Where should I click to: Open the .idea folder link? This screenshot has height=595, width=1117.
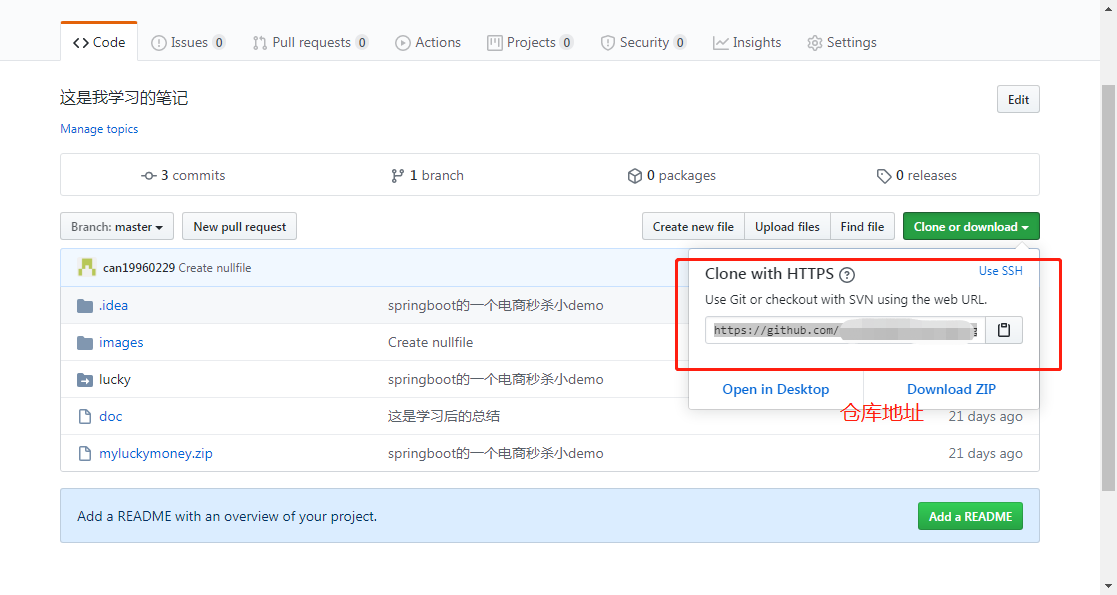[x=113, y=306]
